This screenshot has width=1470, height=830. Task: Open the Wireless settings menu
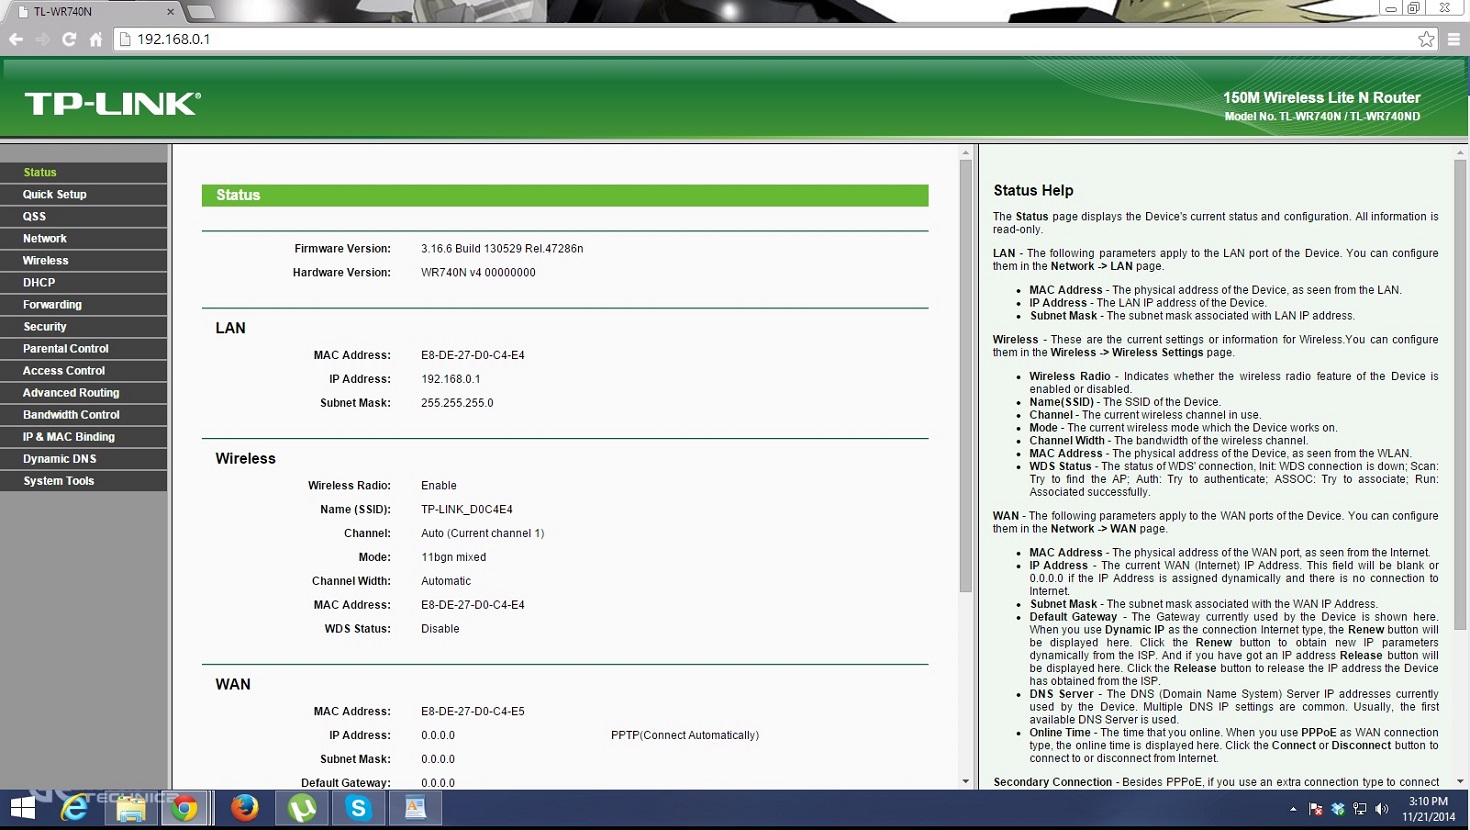(x=46, y=261)
